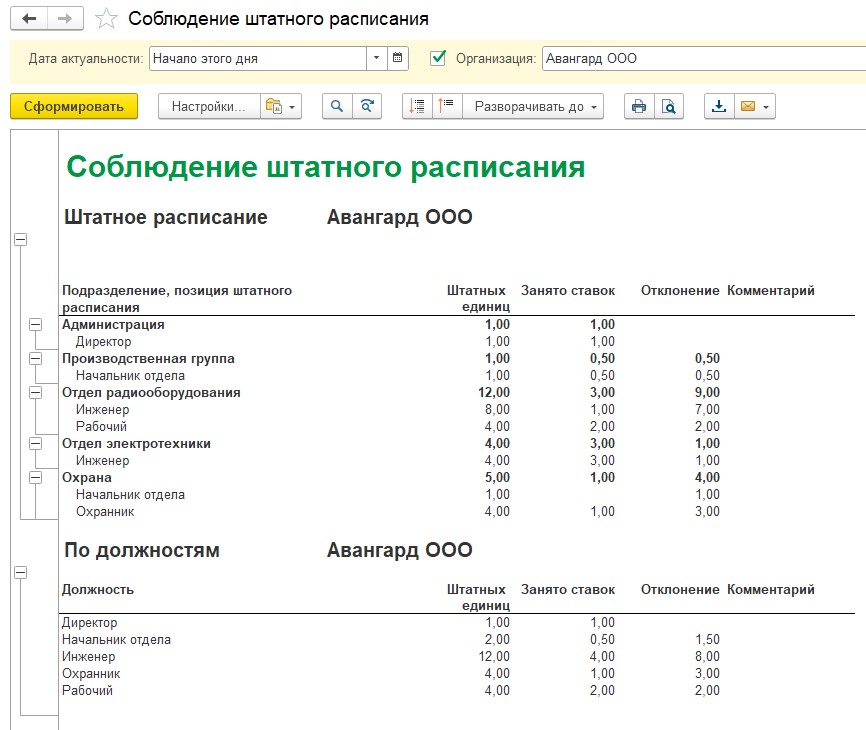Image resolution: width=866 pixels, height=730 pixels.
Task: Click deviation 9,00 in Отдел радиооборудования row
Action: [707, 393]
